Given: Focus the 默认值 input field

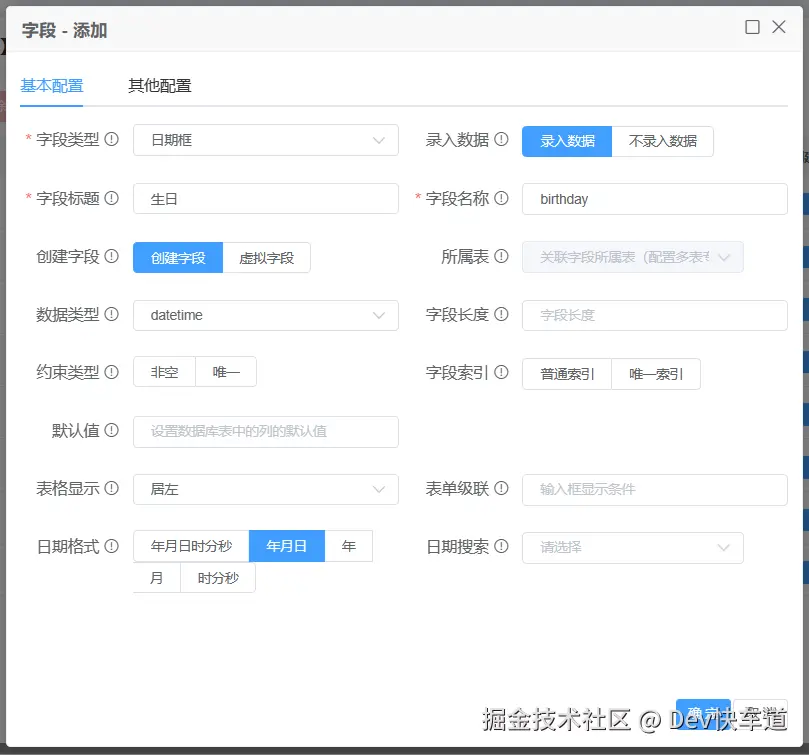Looking at the screenshot, I should 266,431.
